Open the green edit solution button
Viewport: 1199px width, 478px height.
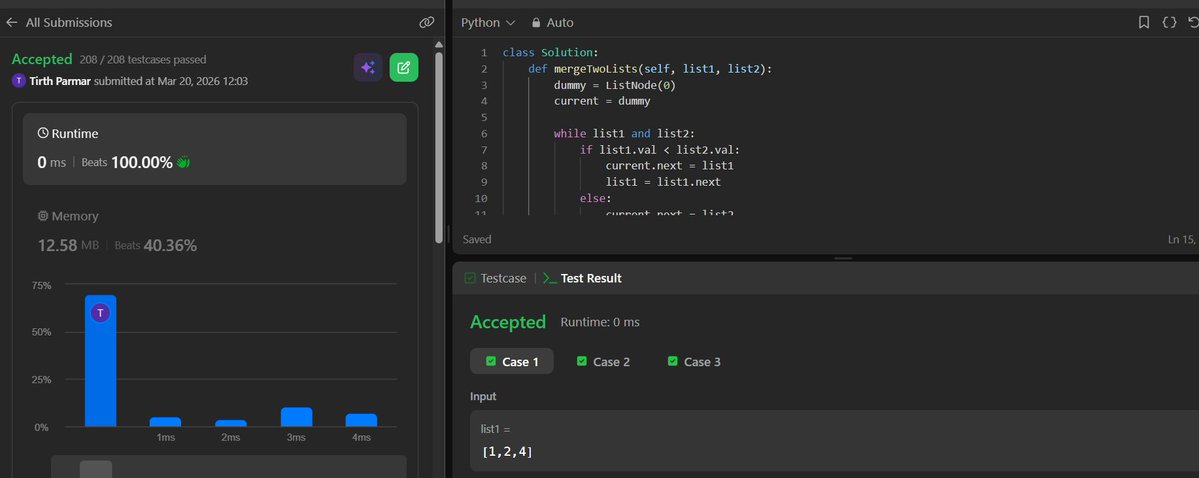click(x=404, y=67)
